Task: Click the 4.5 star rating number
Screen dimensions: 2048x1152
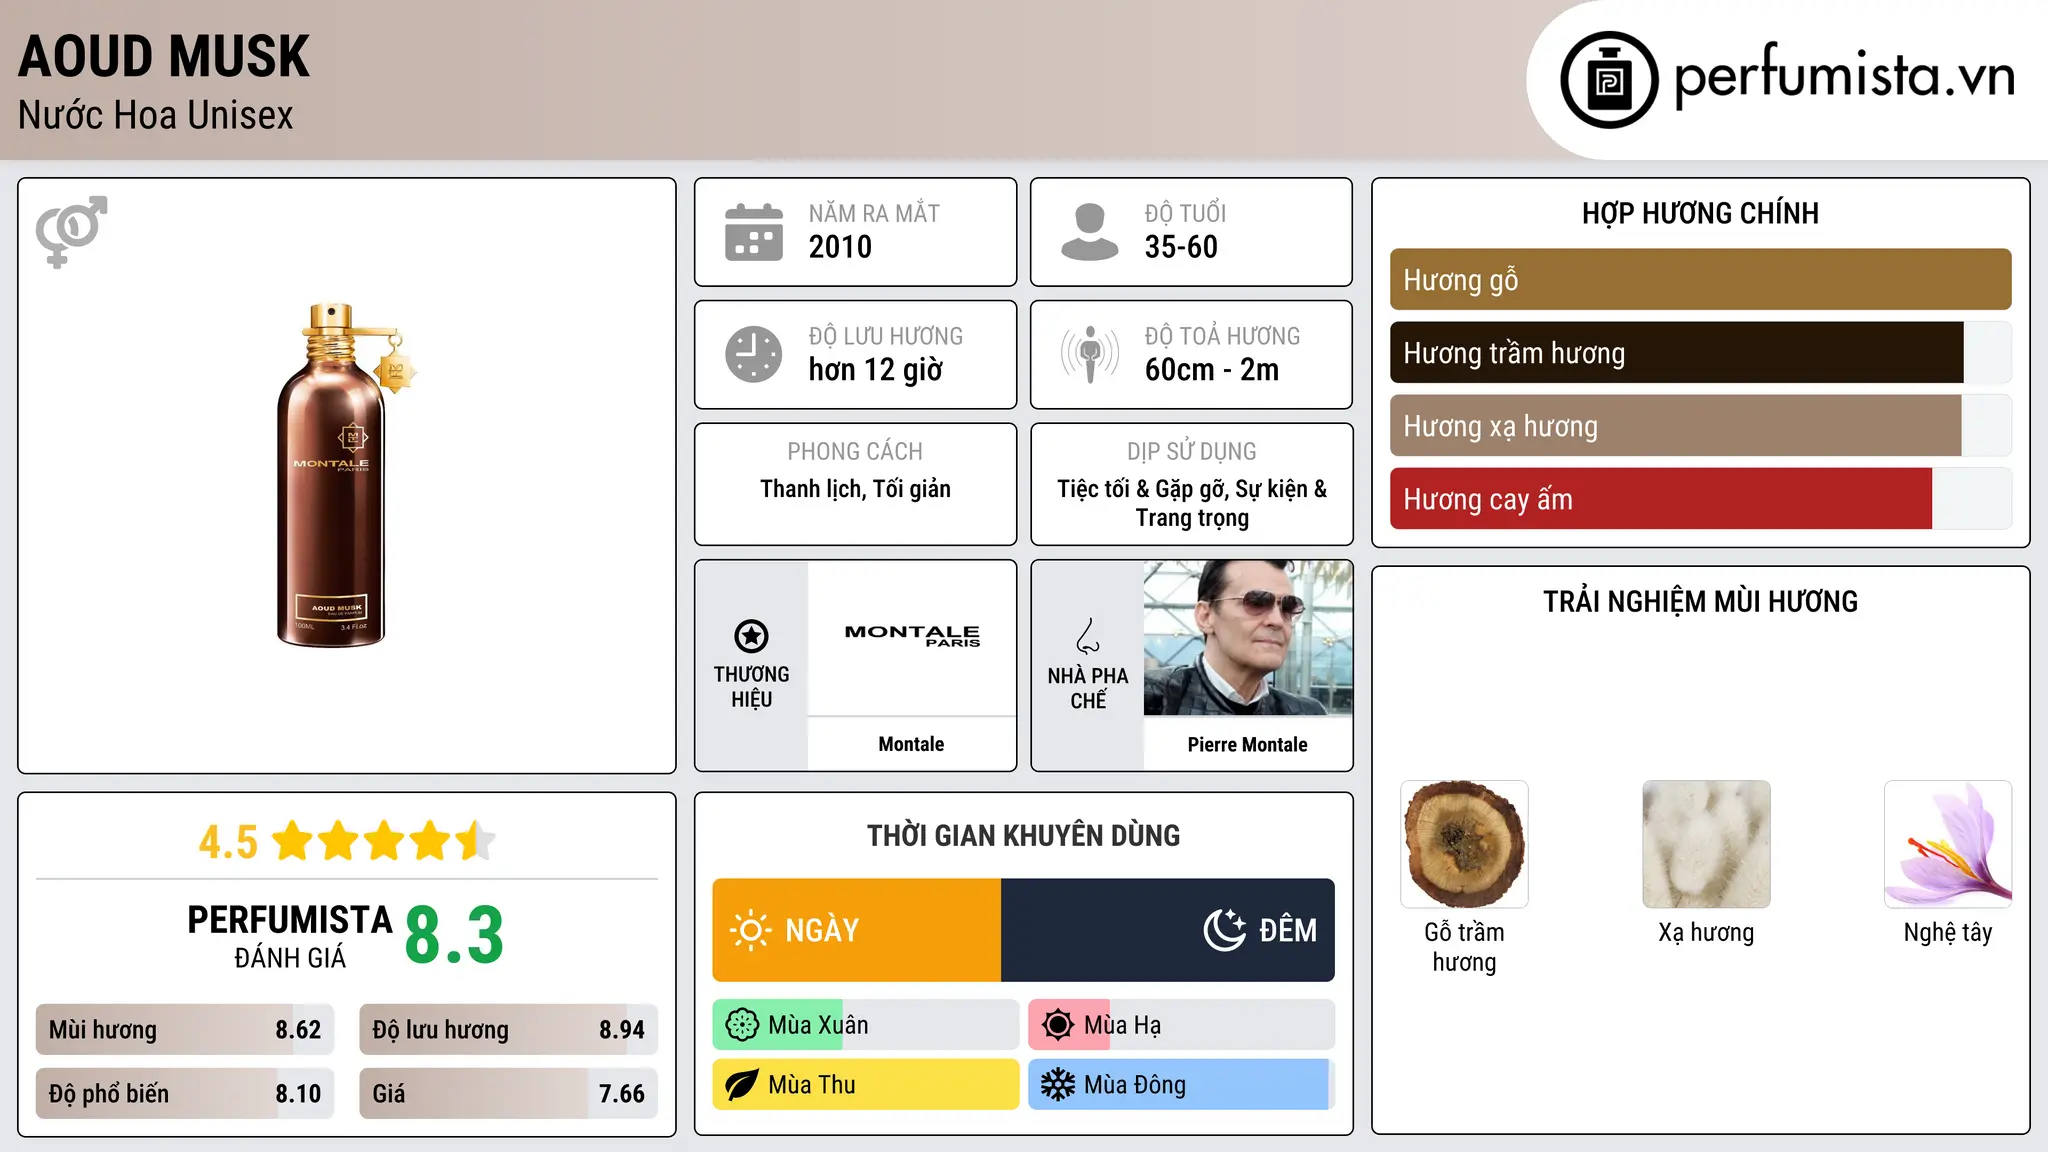Action: (228, 842)
